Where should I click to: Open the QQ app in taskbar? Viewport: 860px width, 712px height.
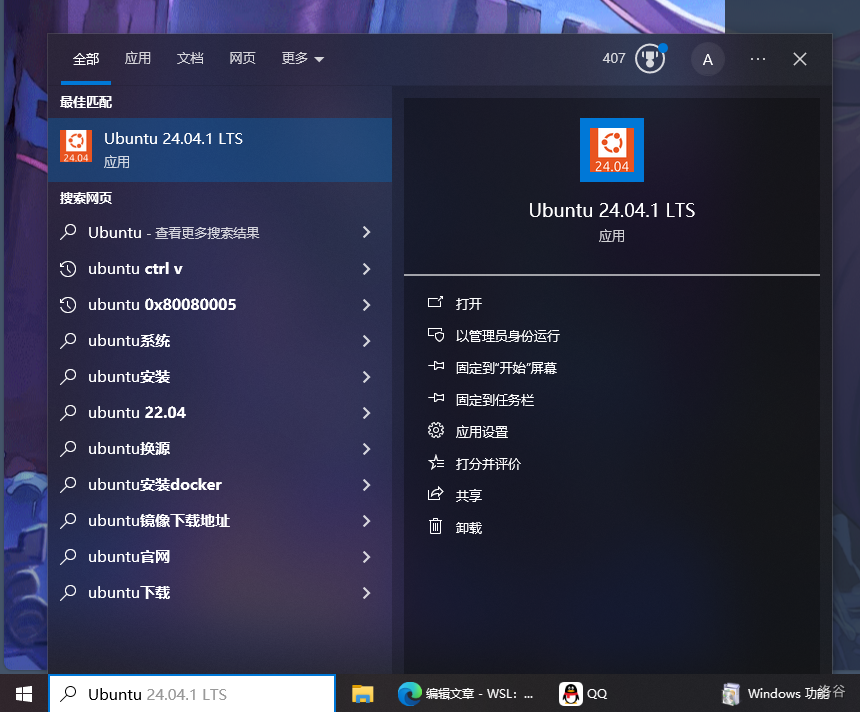tap(584, 693)
